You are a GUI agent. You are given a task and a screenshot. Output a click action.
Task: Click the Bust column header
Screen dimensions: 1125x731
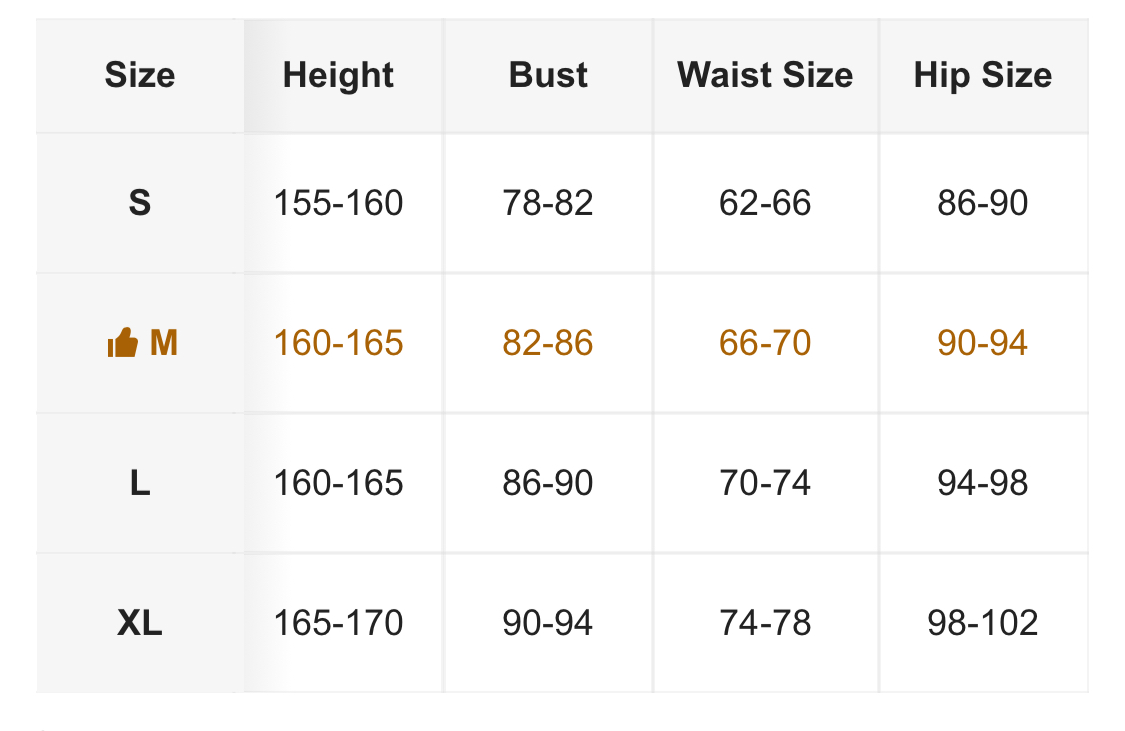(548, 75)
